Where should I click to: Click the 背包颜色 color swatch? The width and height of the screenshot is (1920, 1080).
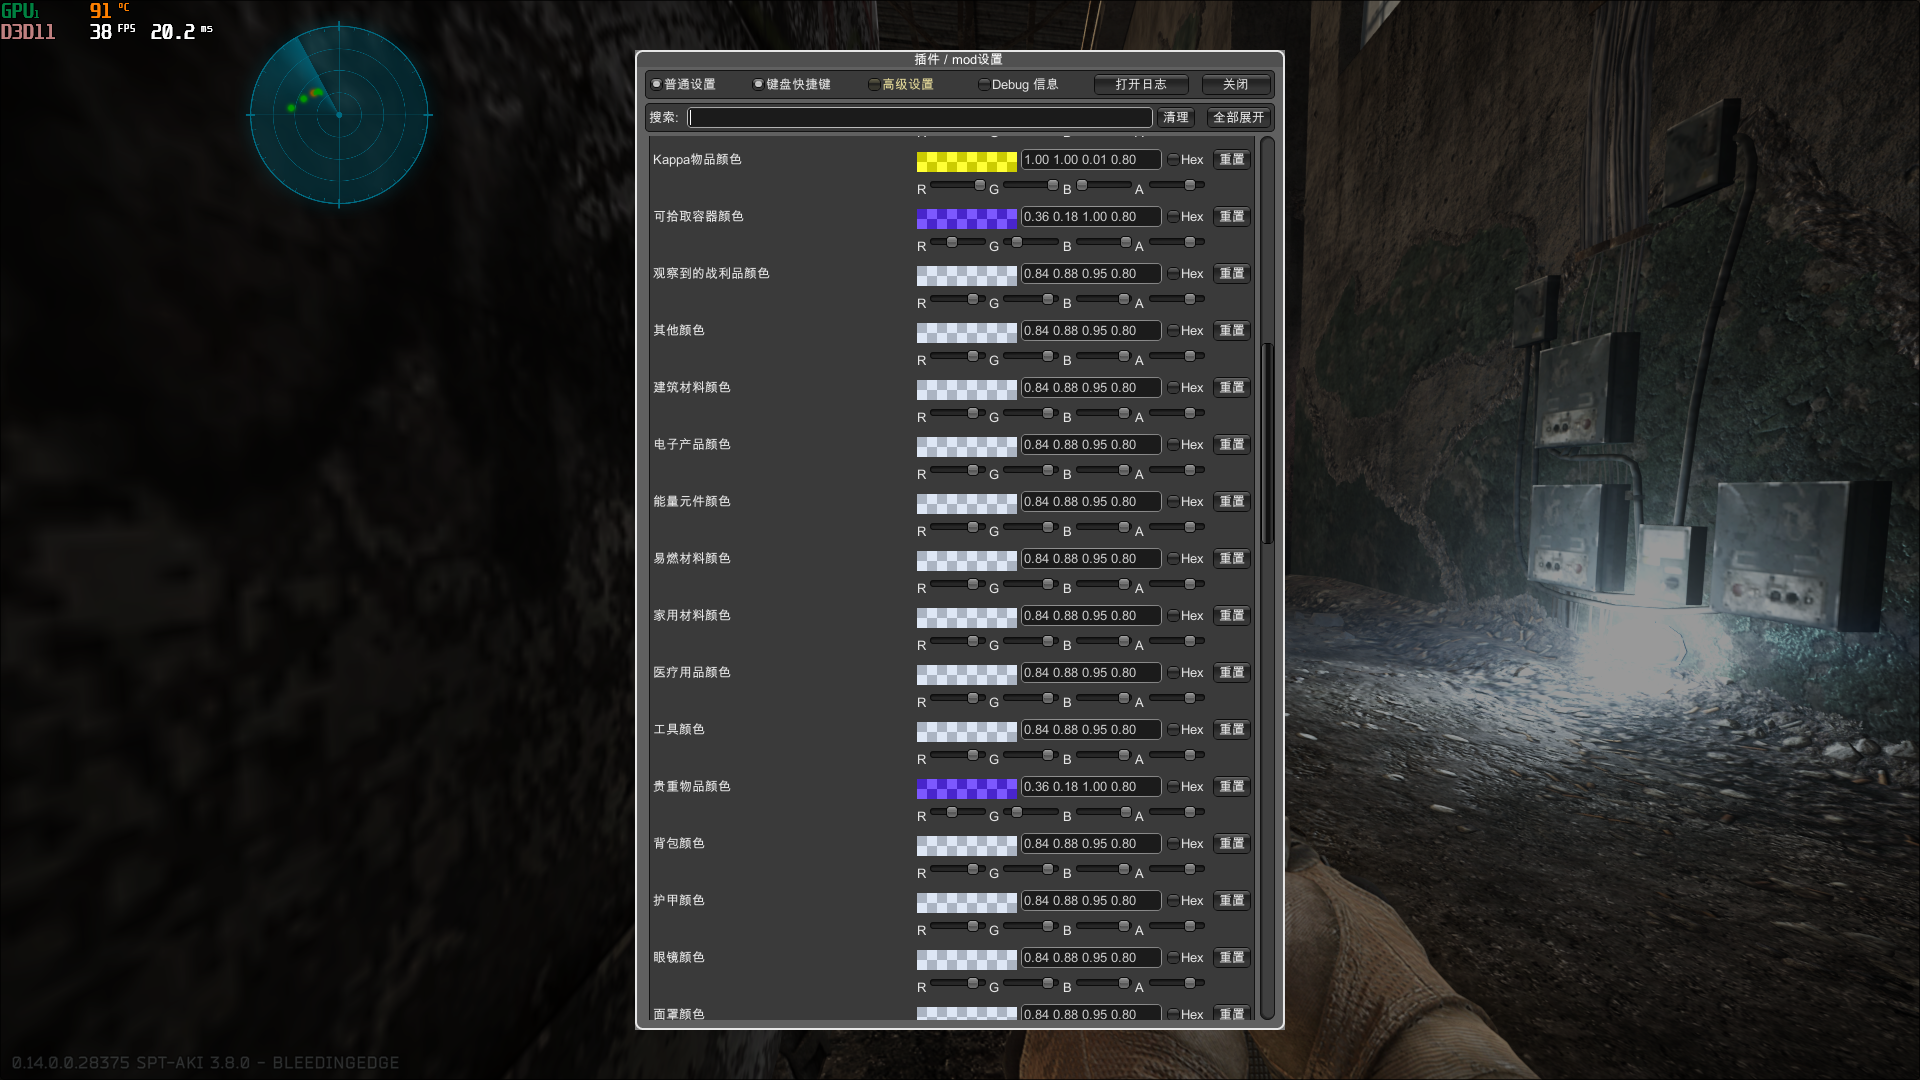pyautogui.click(x=966, y=844)
